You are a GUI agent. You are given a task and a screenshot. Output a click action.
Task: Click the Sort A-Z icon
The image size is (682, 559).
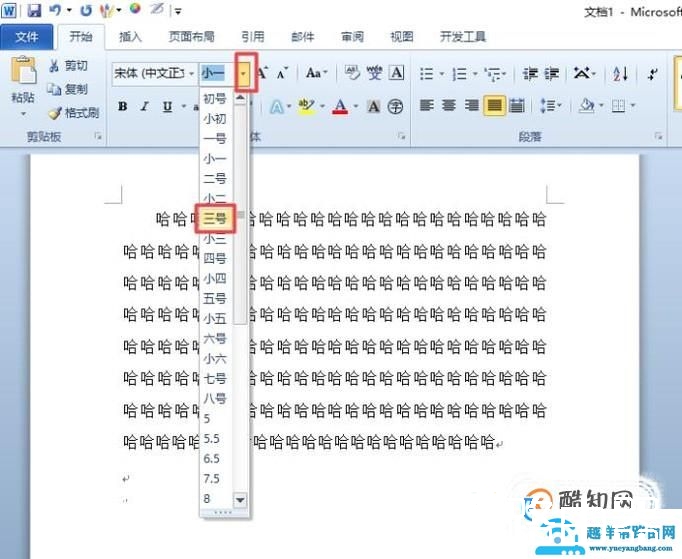[620, 74]
